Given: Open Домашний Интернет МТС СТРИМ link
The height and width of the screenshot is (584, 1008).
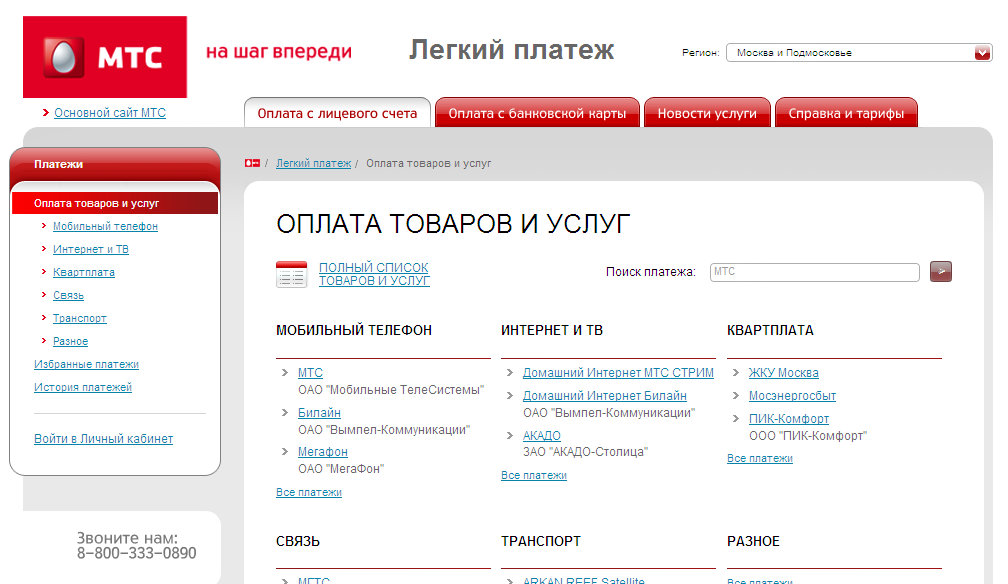Looking at the screenshot, I should [x=618, y=373].
